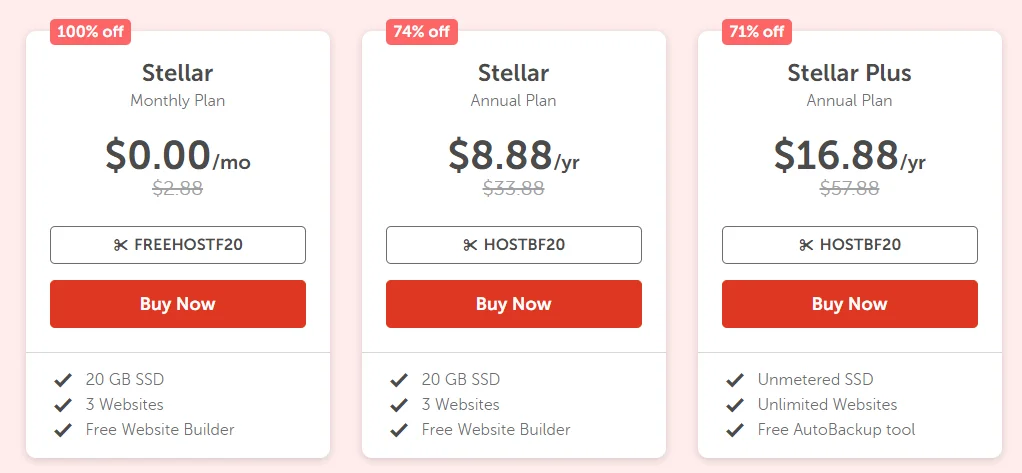Click the 100% off badge

[x=91, y=32]
